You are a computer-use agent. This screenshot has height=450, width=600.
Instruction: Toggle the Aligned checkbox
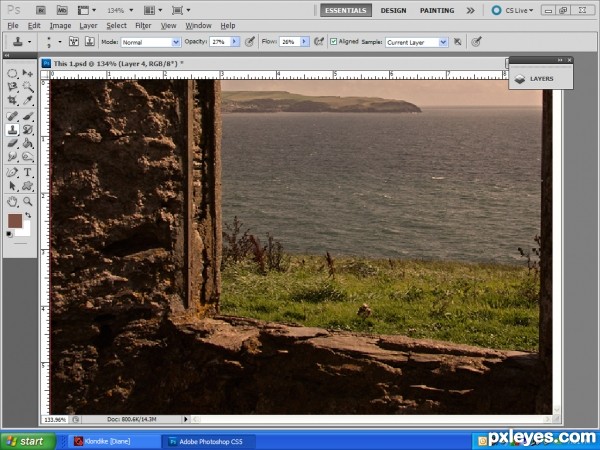333,41
